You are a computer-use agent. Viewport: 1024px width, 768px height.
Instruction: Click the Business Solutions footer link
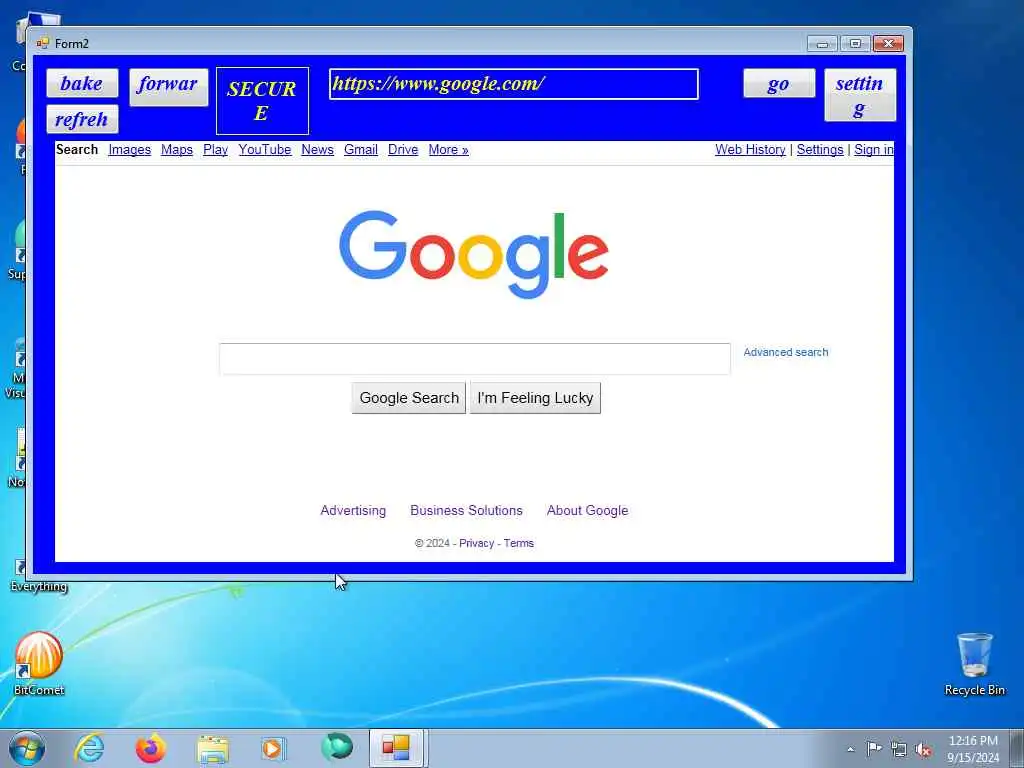point(466,511)
